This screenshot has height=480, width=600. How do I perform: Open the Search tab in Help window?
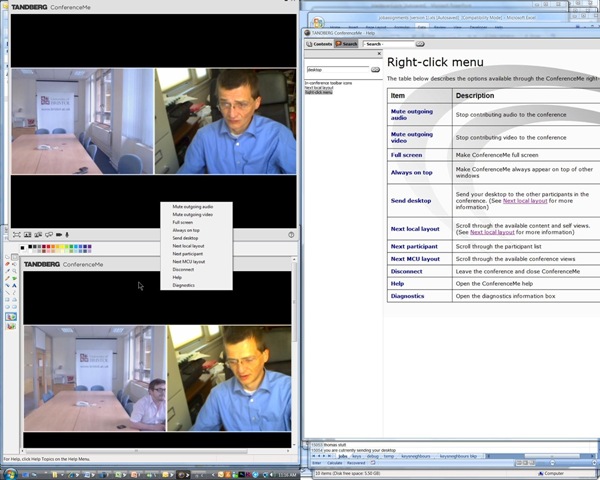pos(346,44)
